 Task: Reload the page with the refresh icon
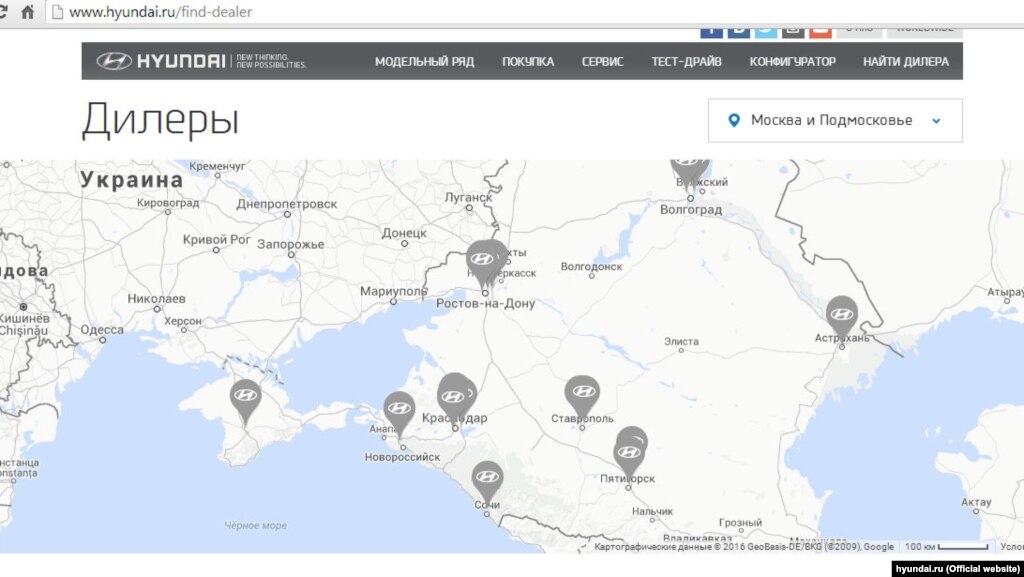click(3, 12)
